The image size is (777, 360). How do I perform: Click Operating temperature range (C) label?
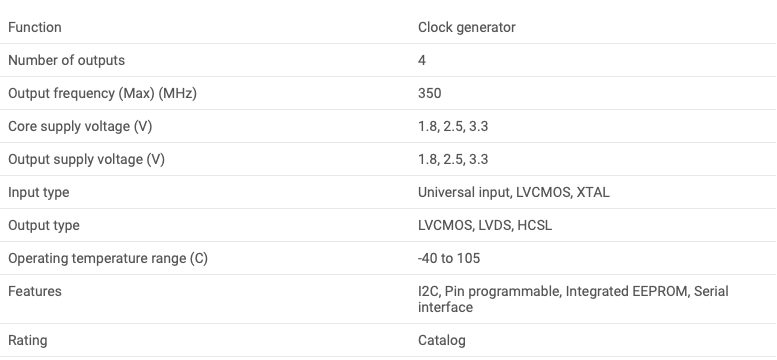[108, 258]
